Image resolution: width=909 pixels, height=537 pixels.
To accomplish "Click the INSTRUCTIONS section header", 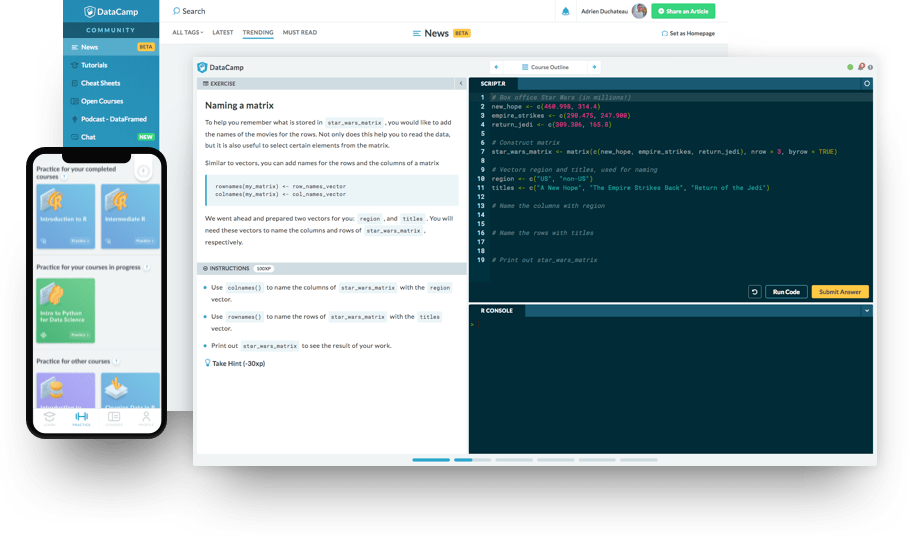I will pyautogui.click(x=332, y=268).
